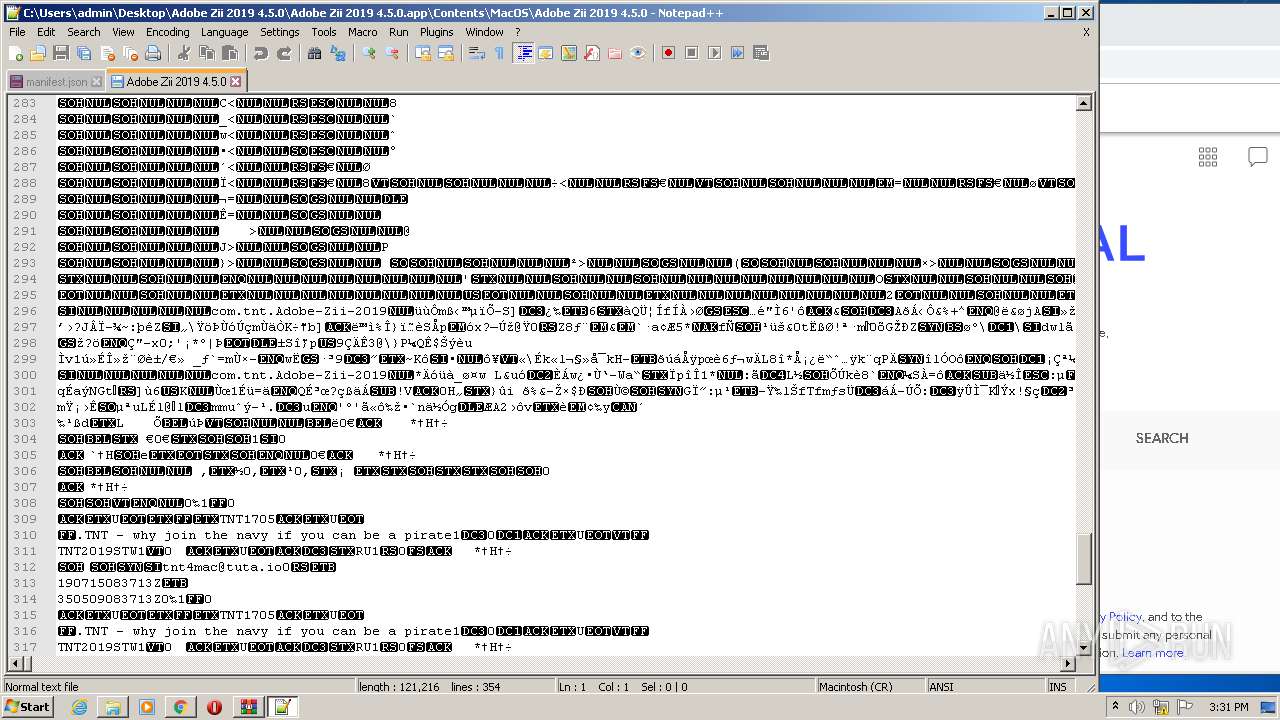Create a new document with New icon
The image size is (1280, 720).
16,53
